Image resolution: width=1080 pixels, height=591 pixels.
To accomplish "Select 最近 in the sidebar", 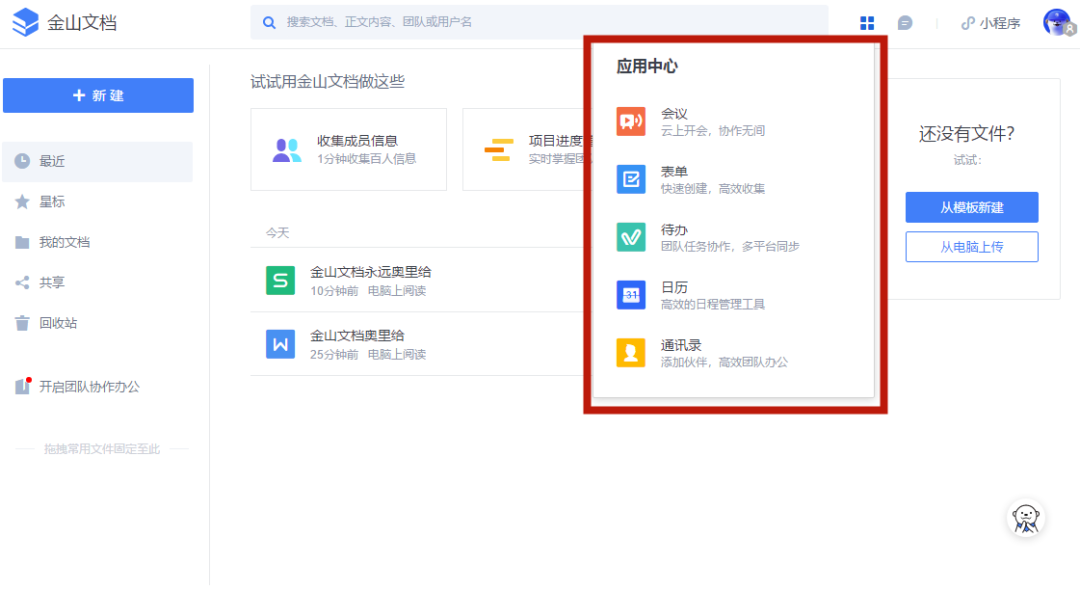I will pos(98,161).
